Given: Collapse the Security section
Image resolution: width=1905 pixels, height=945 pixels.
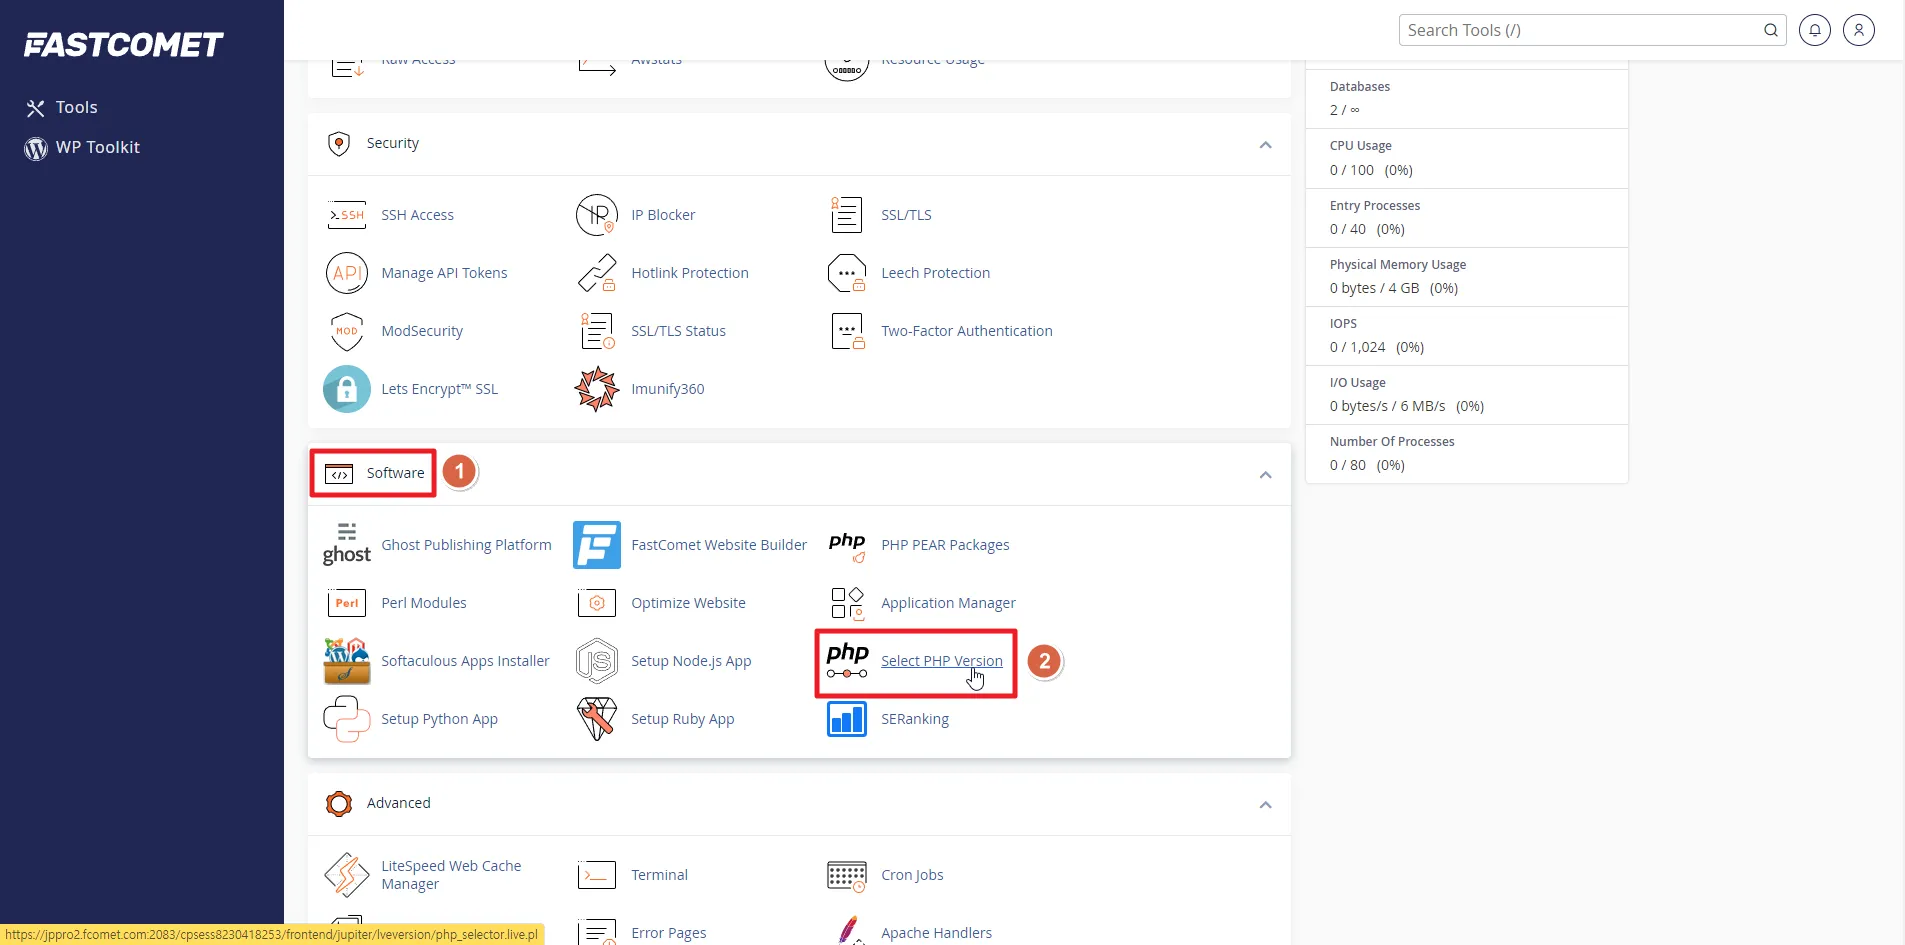Looking at the screenshot, I should (x=1265, y=145).
